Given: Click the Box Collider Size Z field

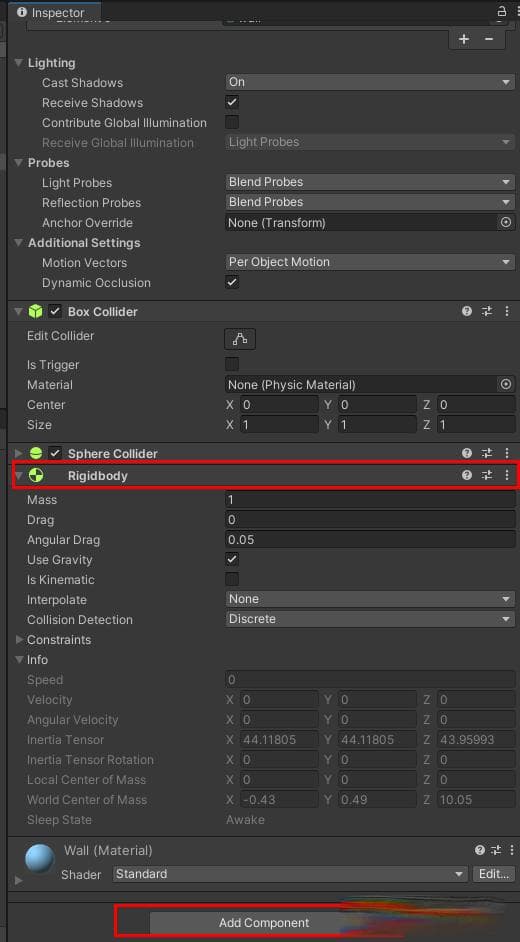Looking at the screenshot, I should (476, 425).
